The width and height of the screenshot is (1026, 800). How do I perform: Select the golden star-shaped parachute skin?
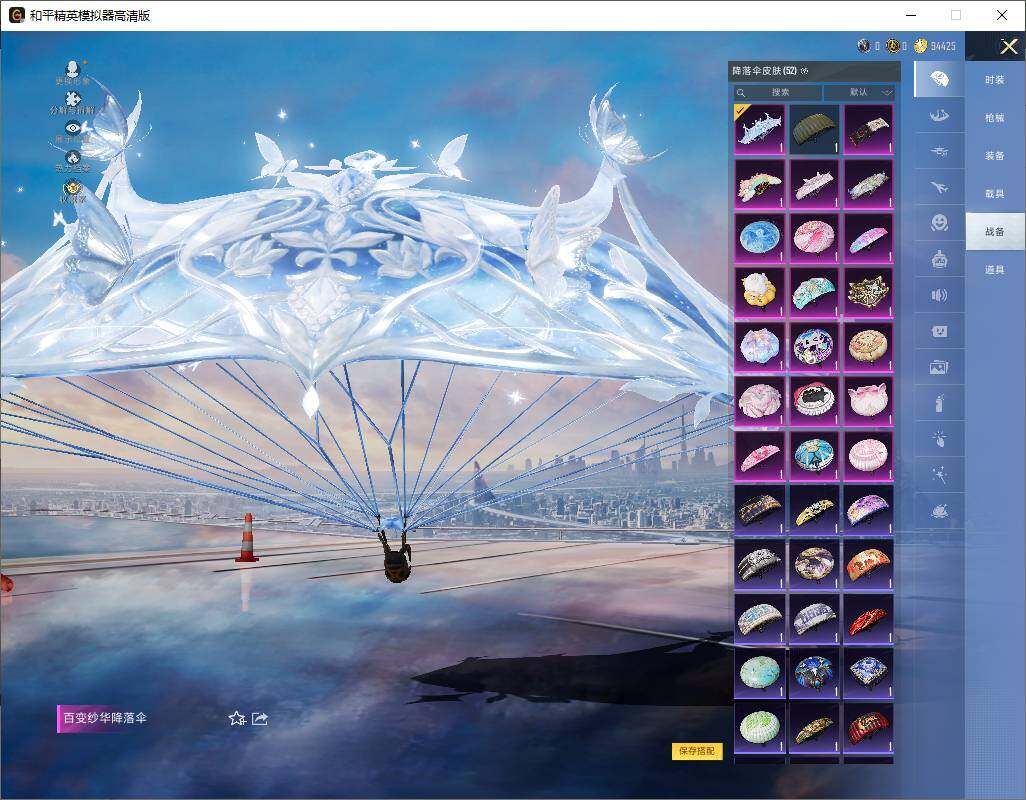[x=868, y=292]
